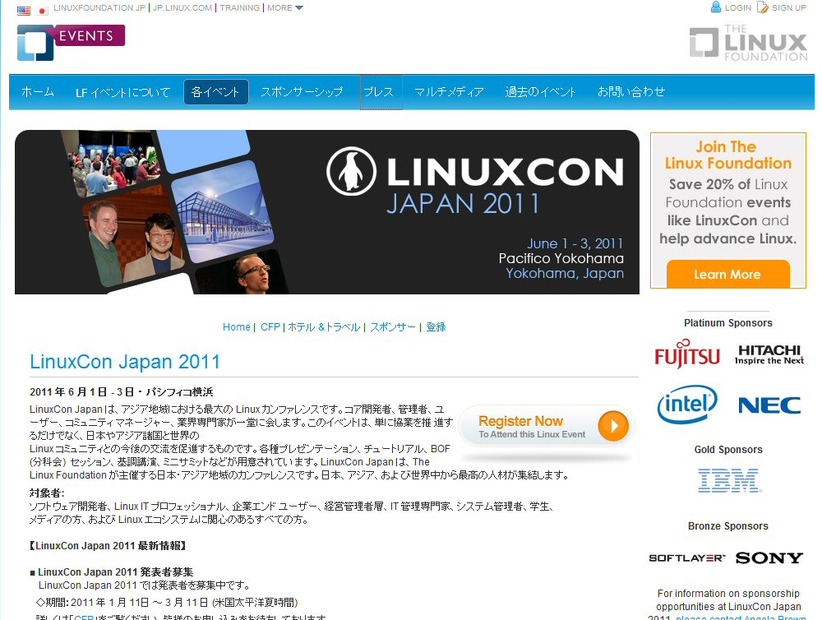Open the ホテル＆トラベル link
The width and height of the screenshot is (822, 620).
click(324, 327)
